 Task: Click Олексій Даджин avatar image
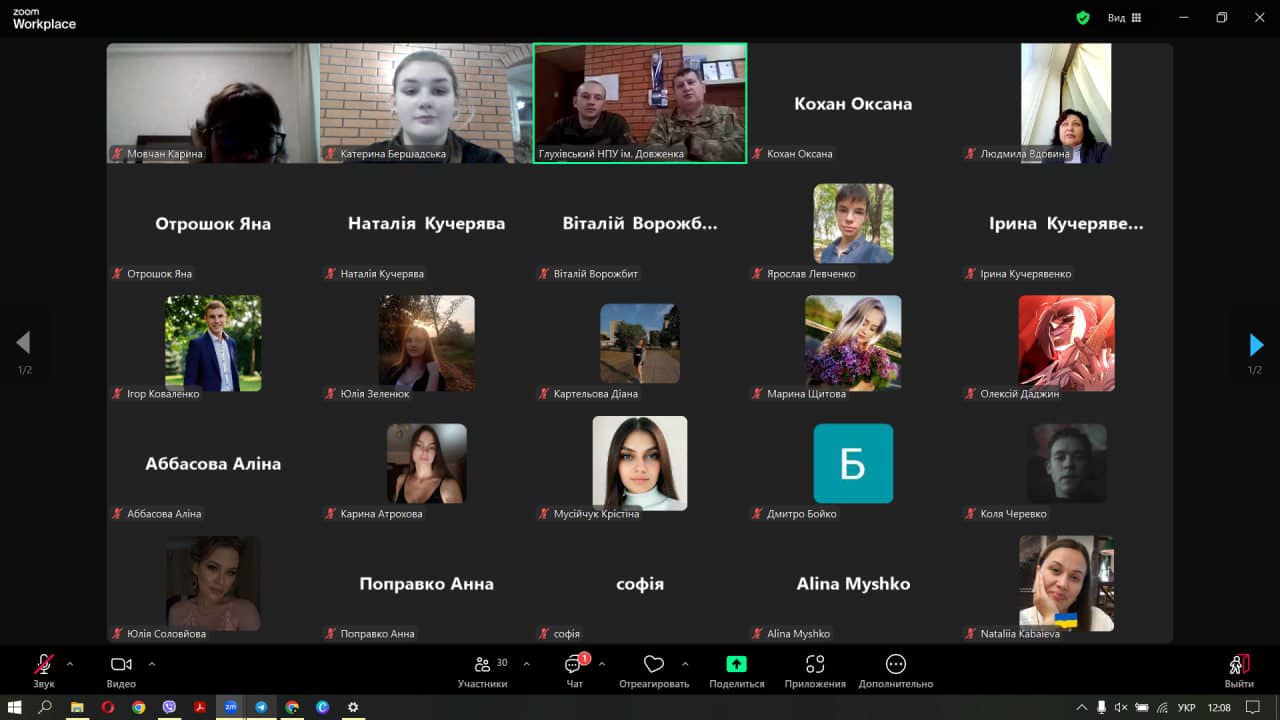click(x=1066, y=343)
